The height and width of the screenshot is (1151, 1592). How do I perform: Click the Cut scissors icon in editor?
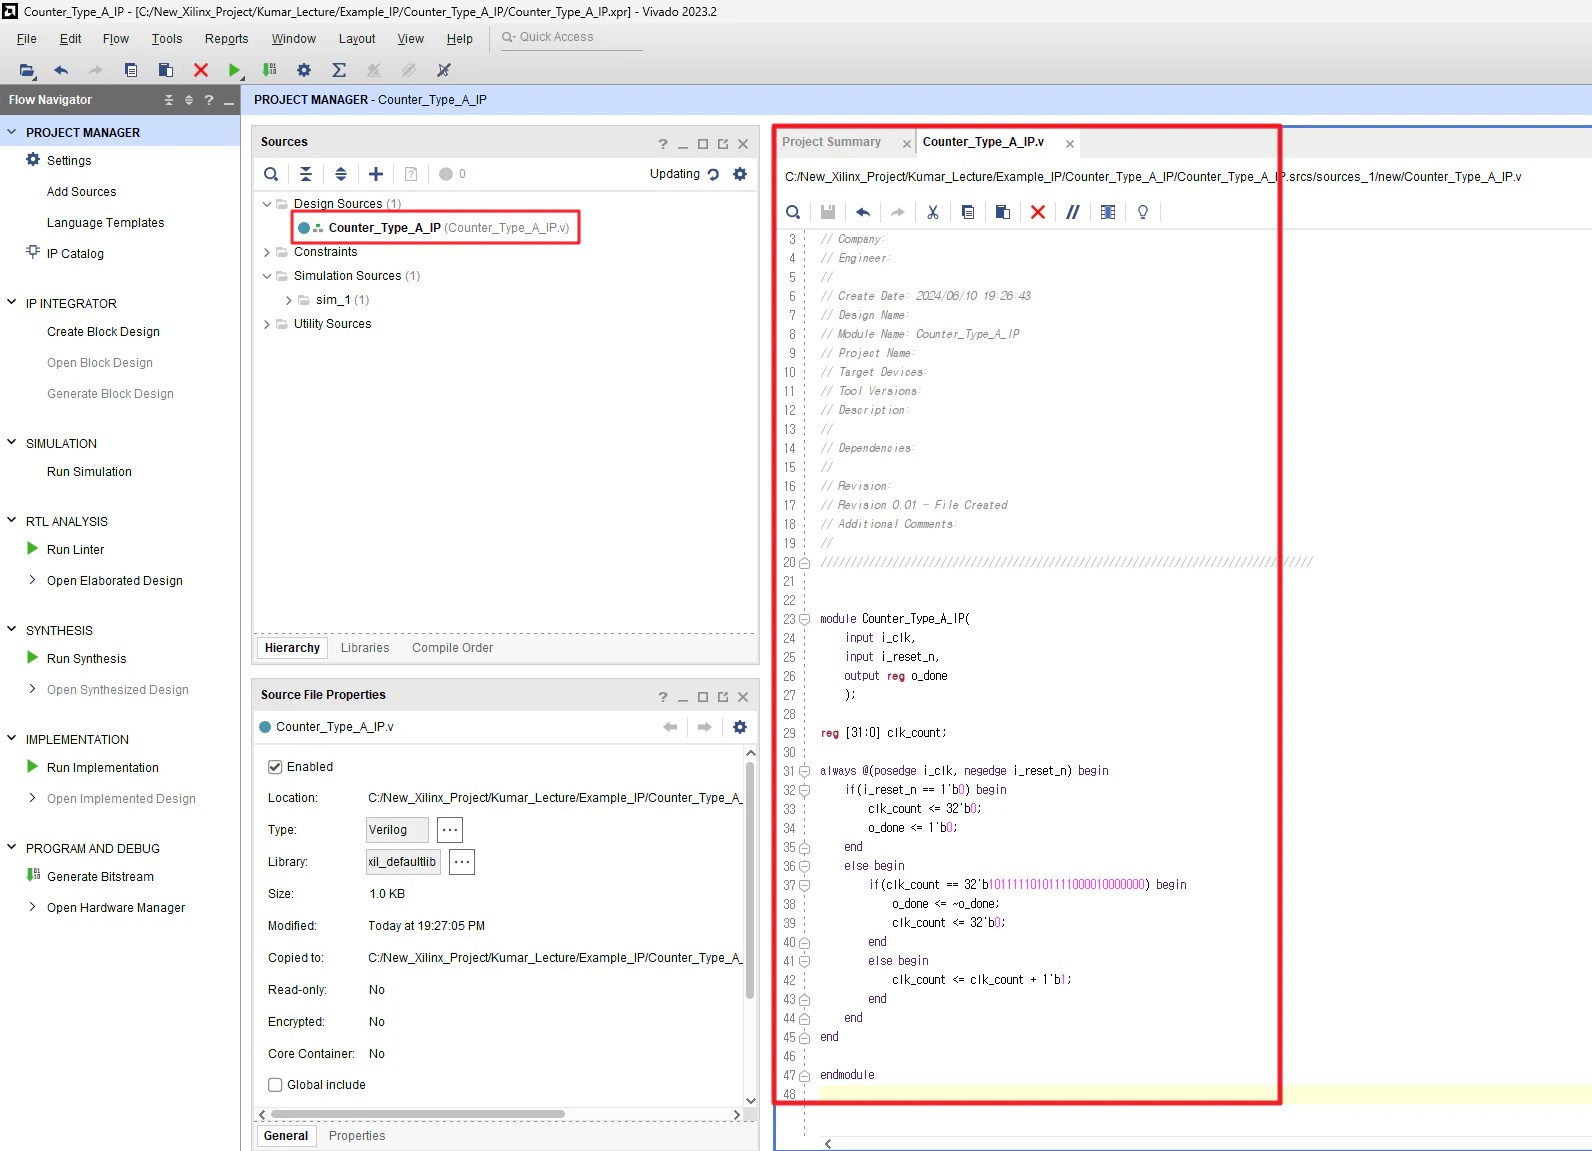click(x=933, y=212)
